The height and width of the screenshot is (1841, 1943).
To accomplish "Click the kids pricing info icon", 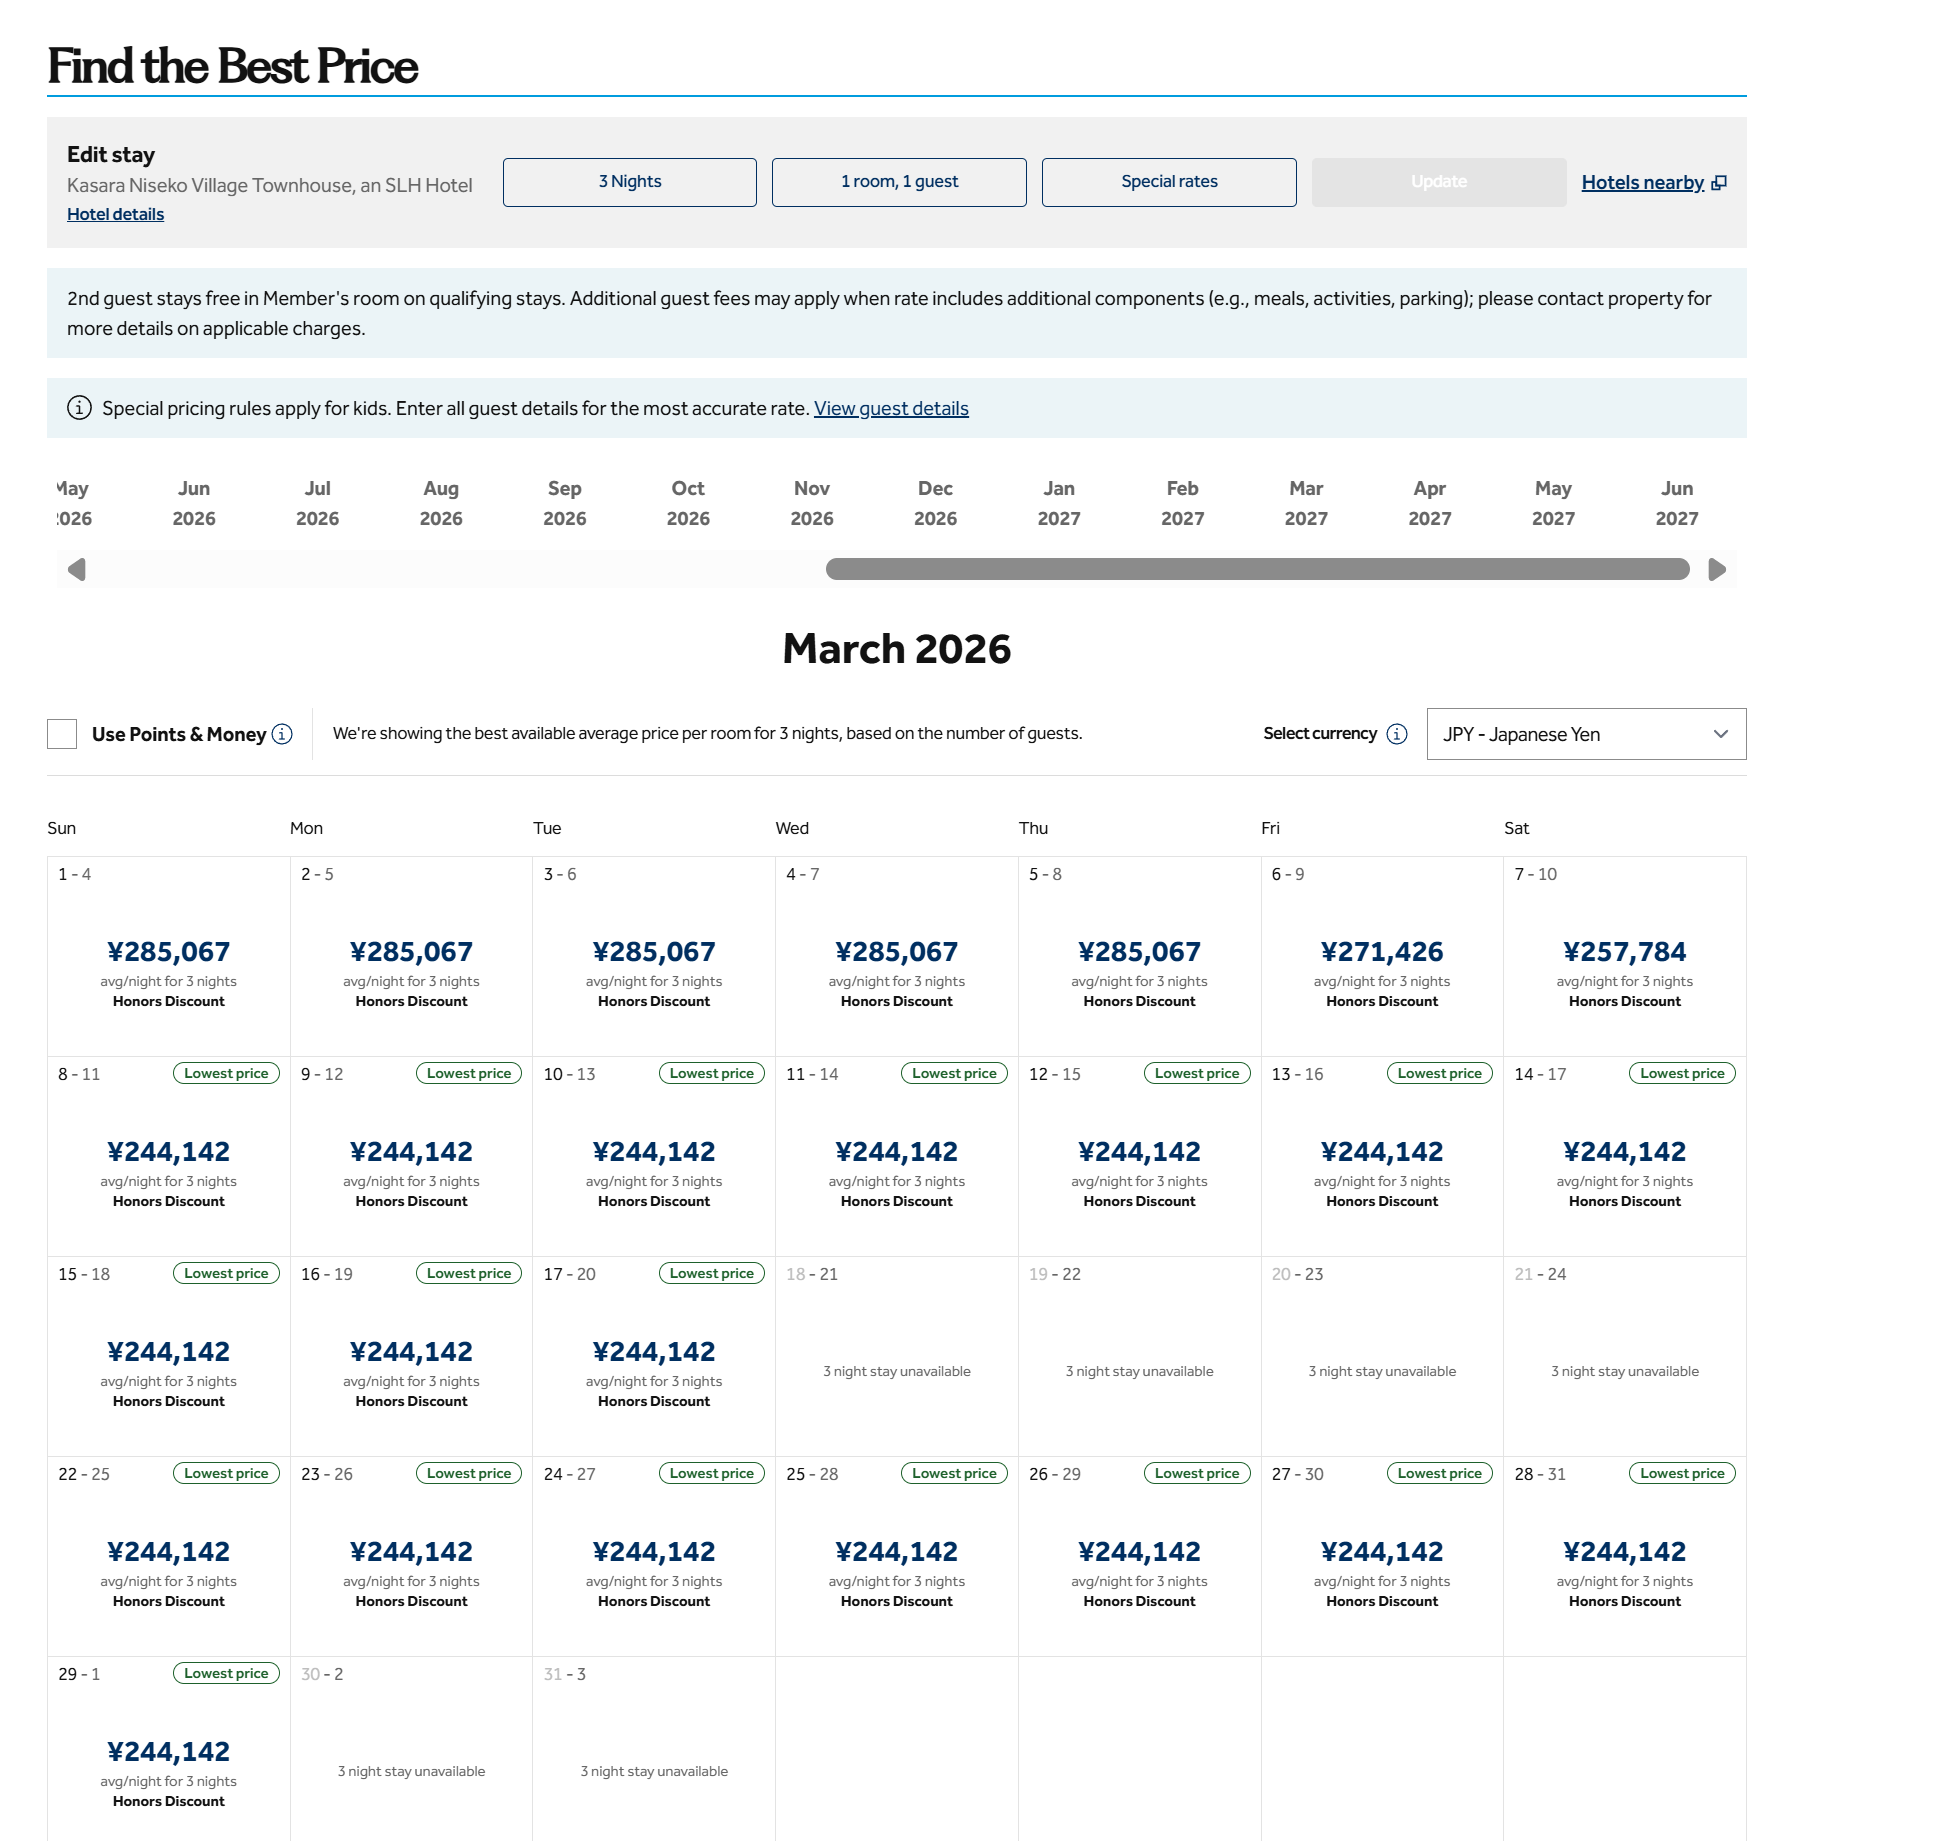I will pyautogui.click(x=79, y=408).
